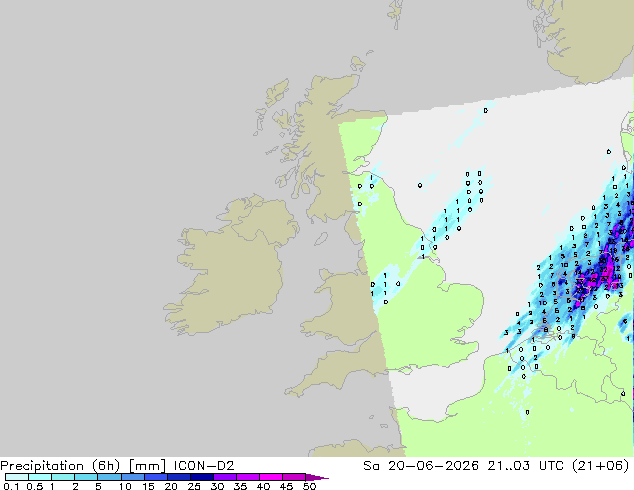634x490 pixels.
Task: Click the legend value '50'
Action: (309, 486)
